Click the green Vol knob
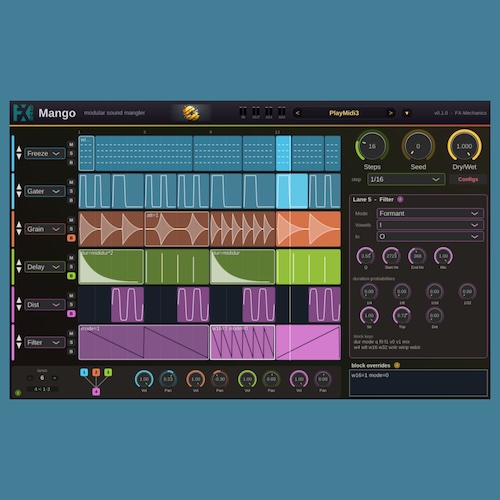Image resolution: width=500 pixels, height=500 pixels. coord(247,379)
